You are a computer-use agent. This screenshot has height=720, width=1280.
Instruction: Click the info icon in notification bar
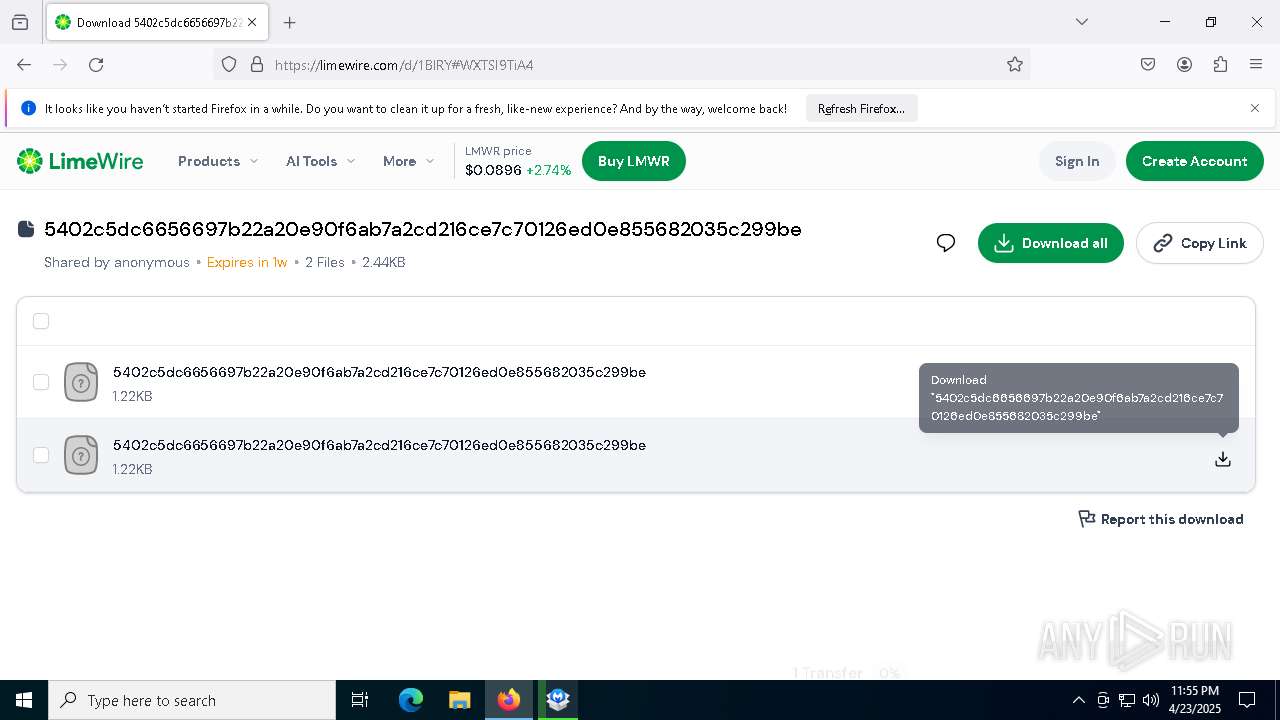(28, 108)
